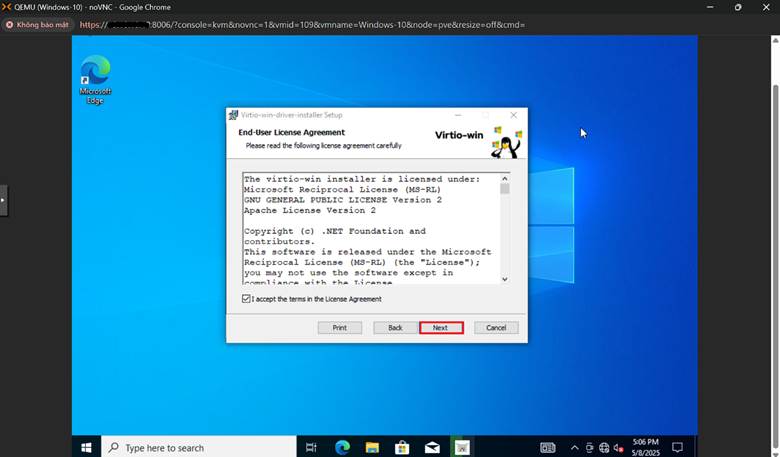Open Microsoft Edge desktop shortcut
780x457 pixels.
pos(95,78)
